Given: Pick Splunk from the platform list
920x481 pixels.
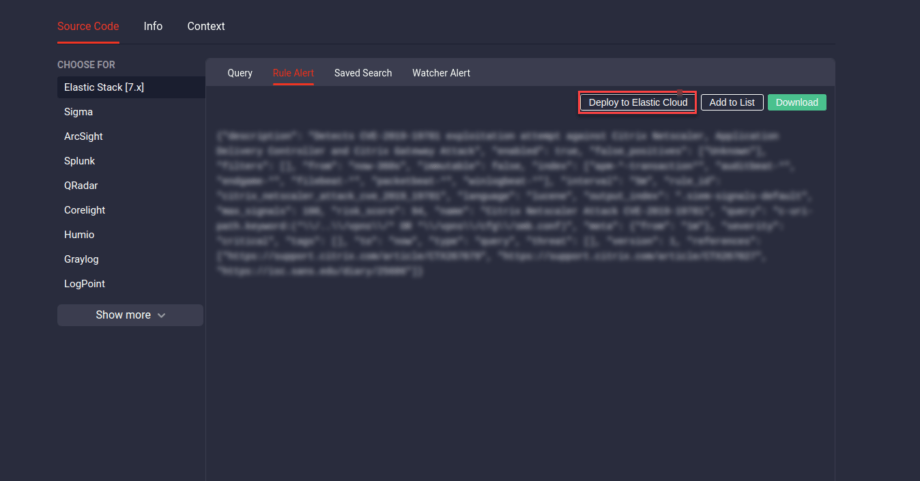Looking at the screenshot, I should tap(80, 161).
